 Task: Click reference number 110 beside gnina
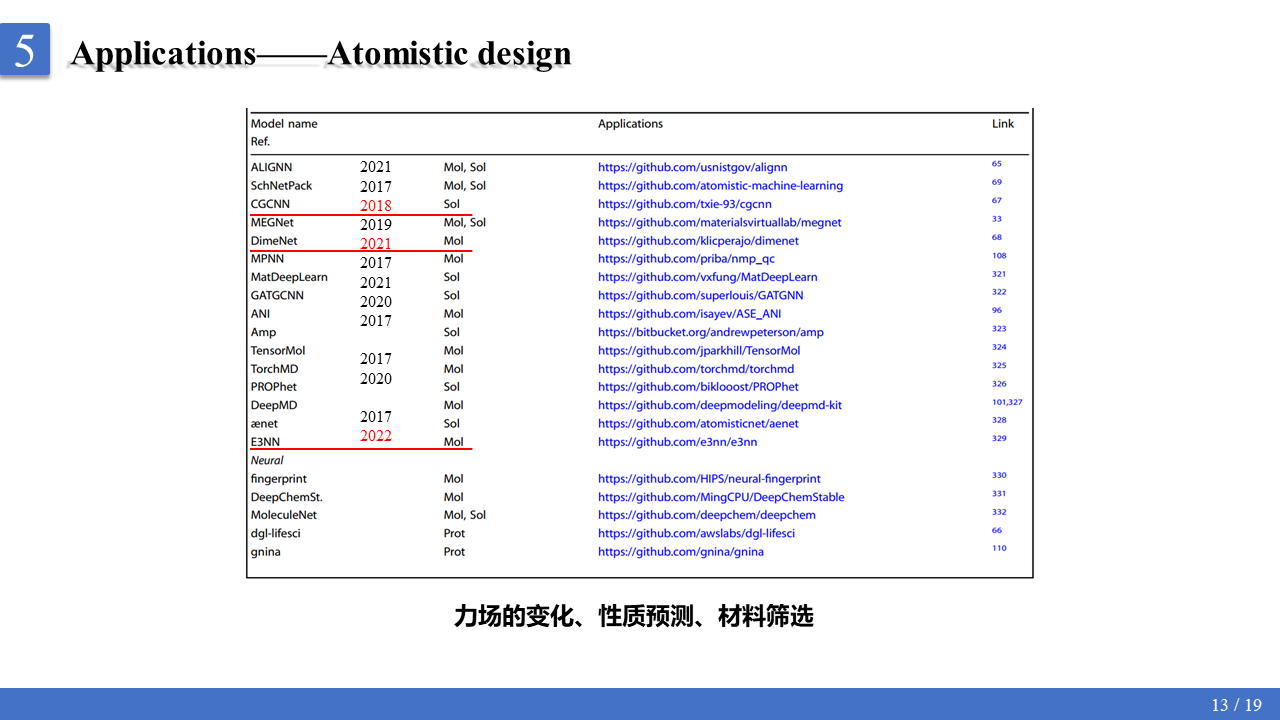(999, 548)
